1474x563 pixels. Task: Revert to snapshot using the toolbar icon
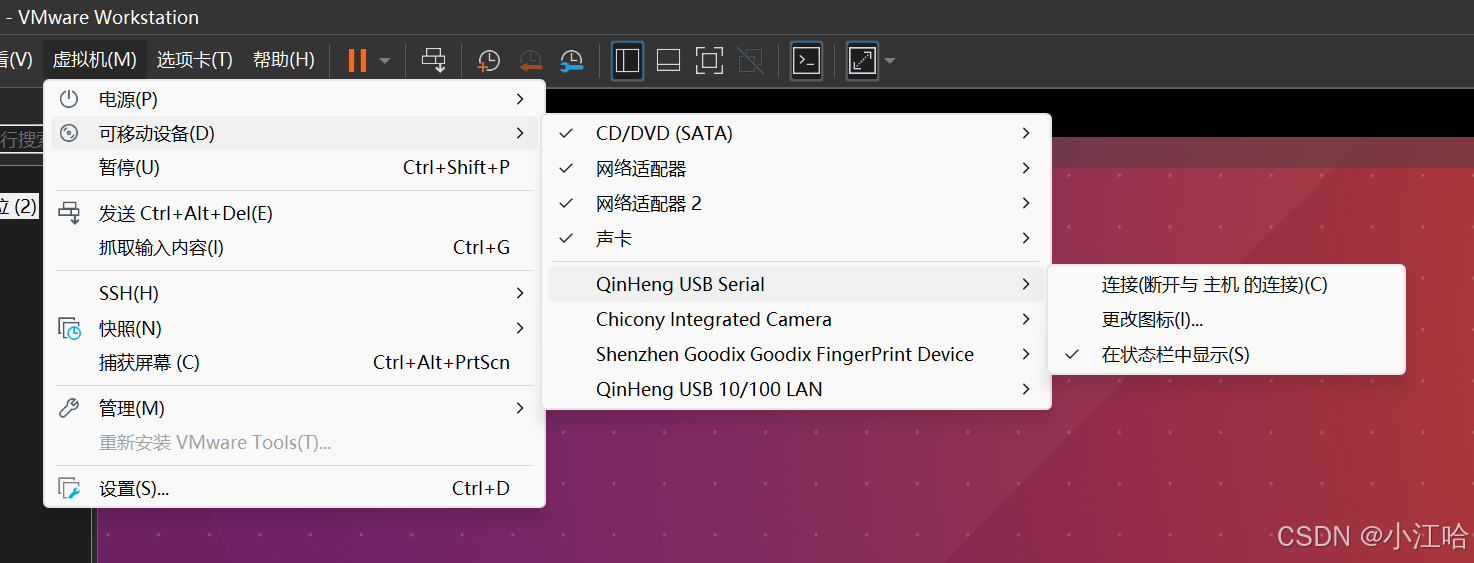click(530, 61)
